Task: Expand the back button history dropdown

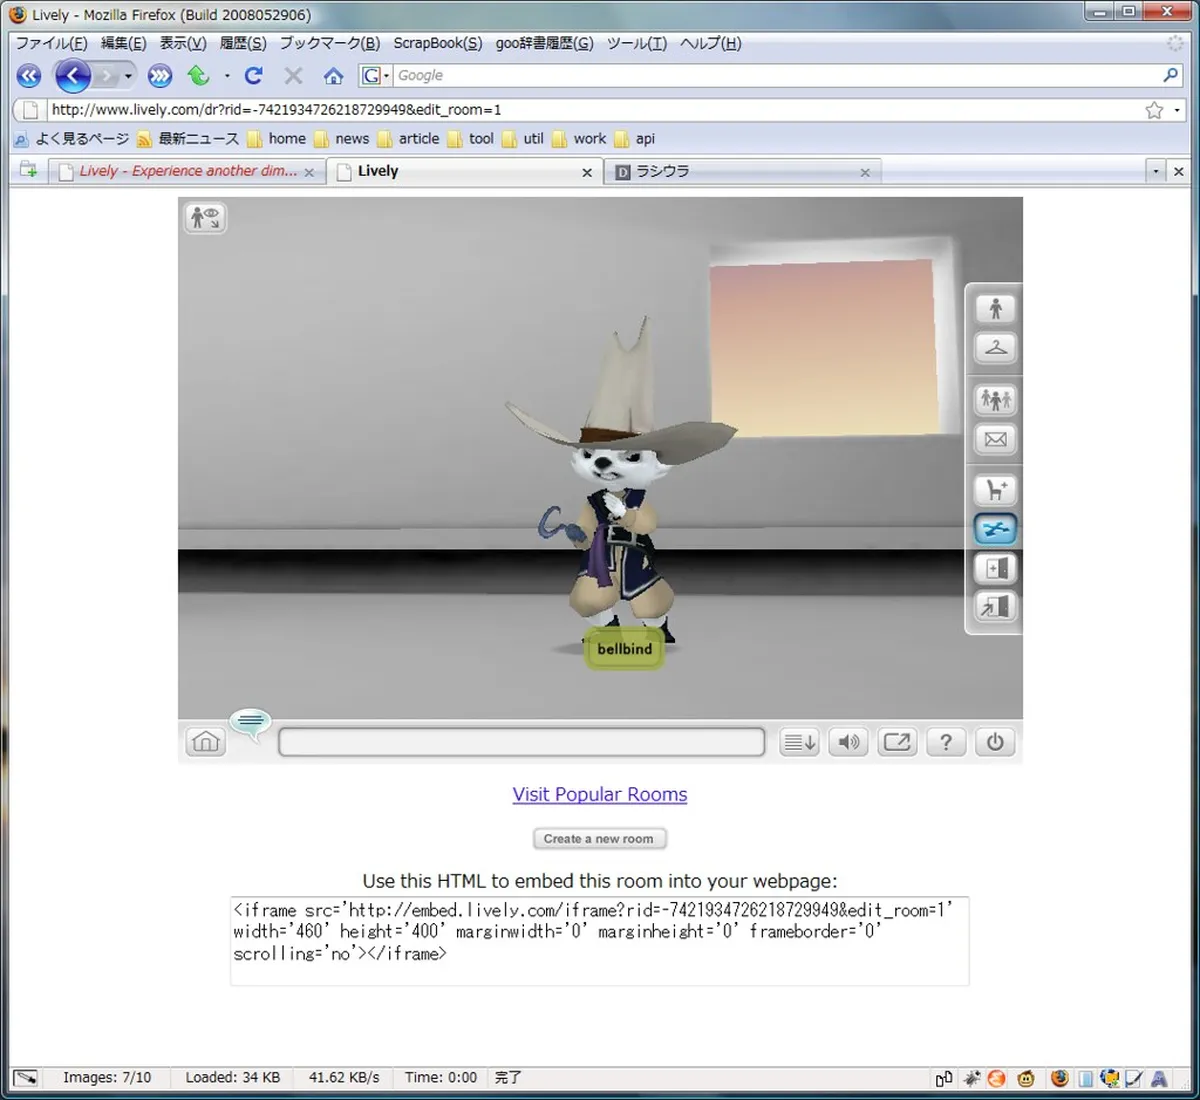Action: pyautogui.click(x=128, y=76)
